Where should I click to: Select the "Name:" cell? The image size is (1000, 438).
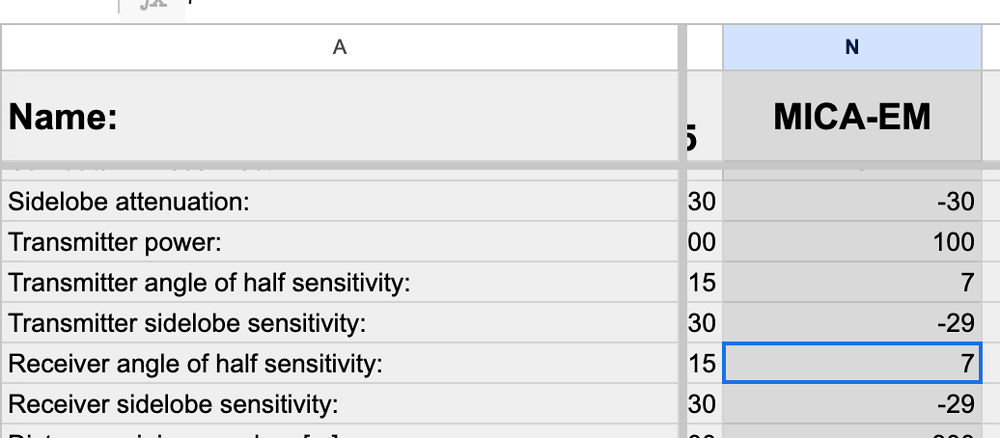pos(339,116)
